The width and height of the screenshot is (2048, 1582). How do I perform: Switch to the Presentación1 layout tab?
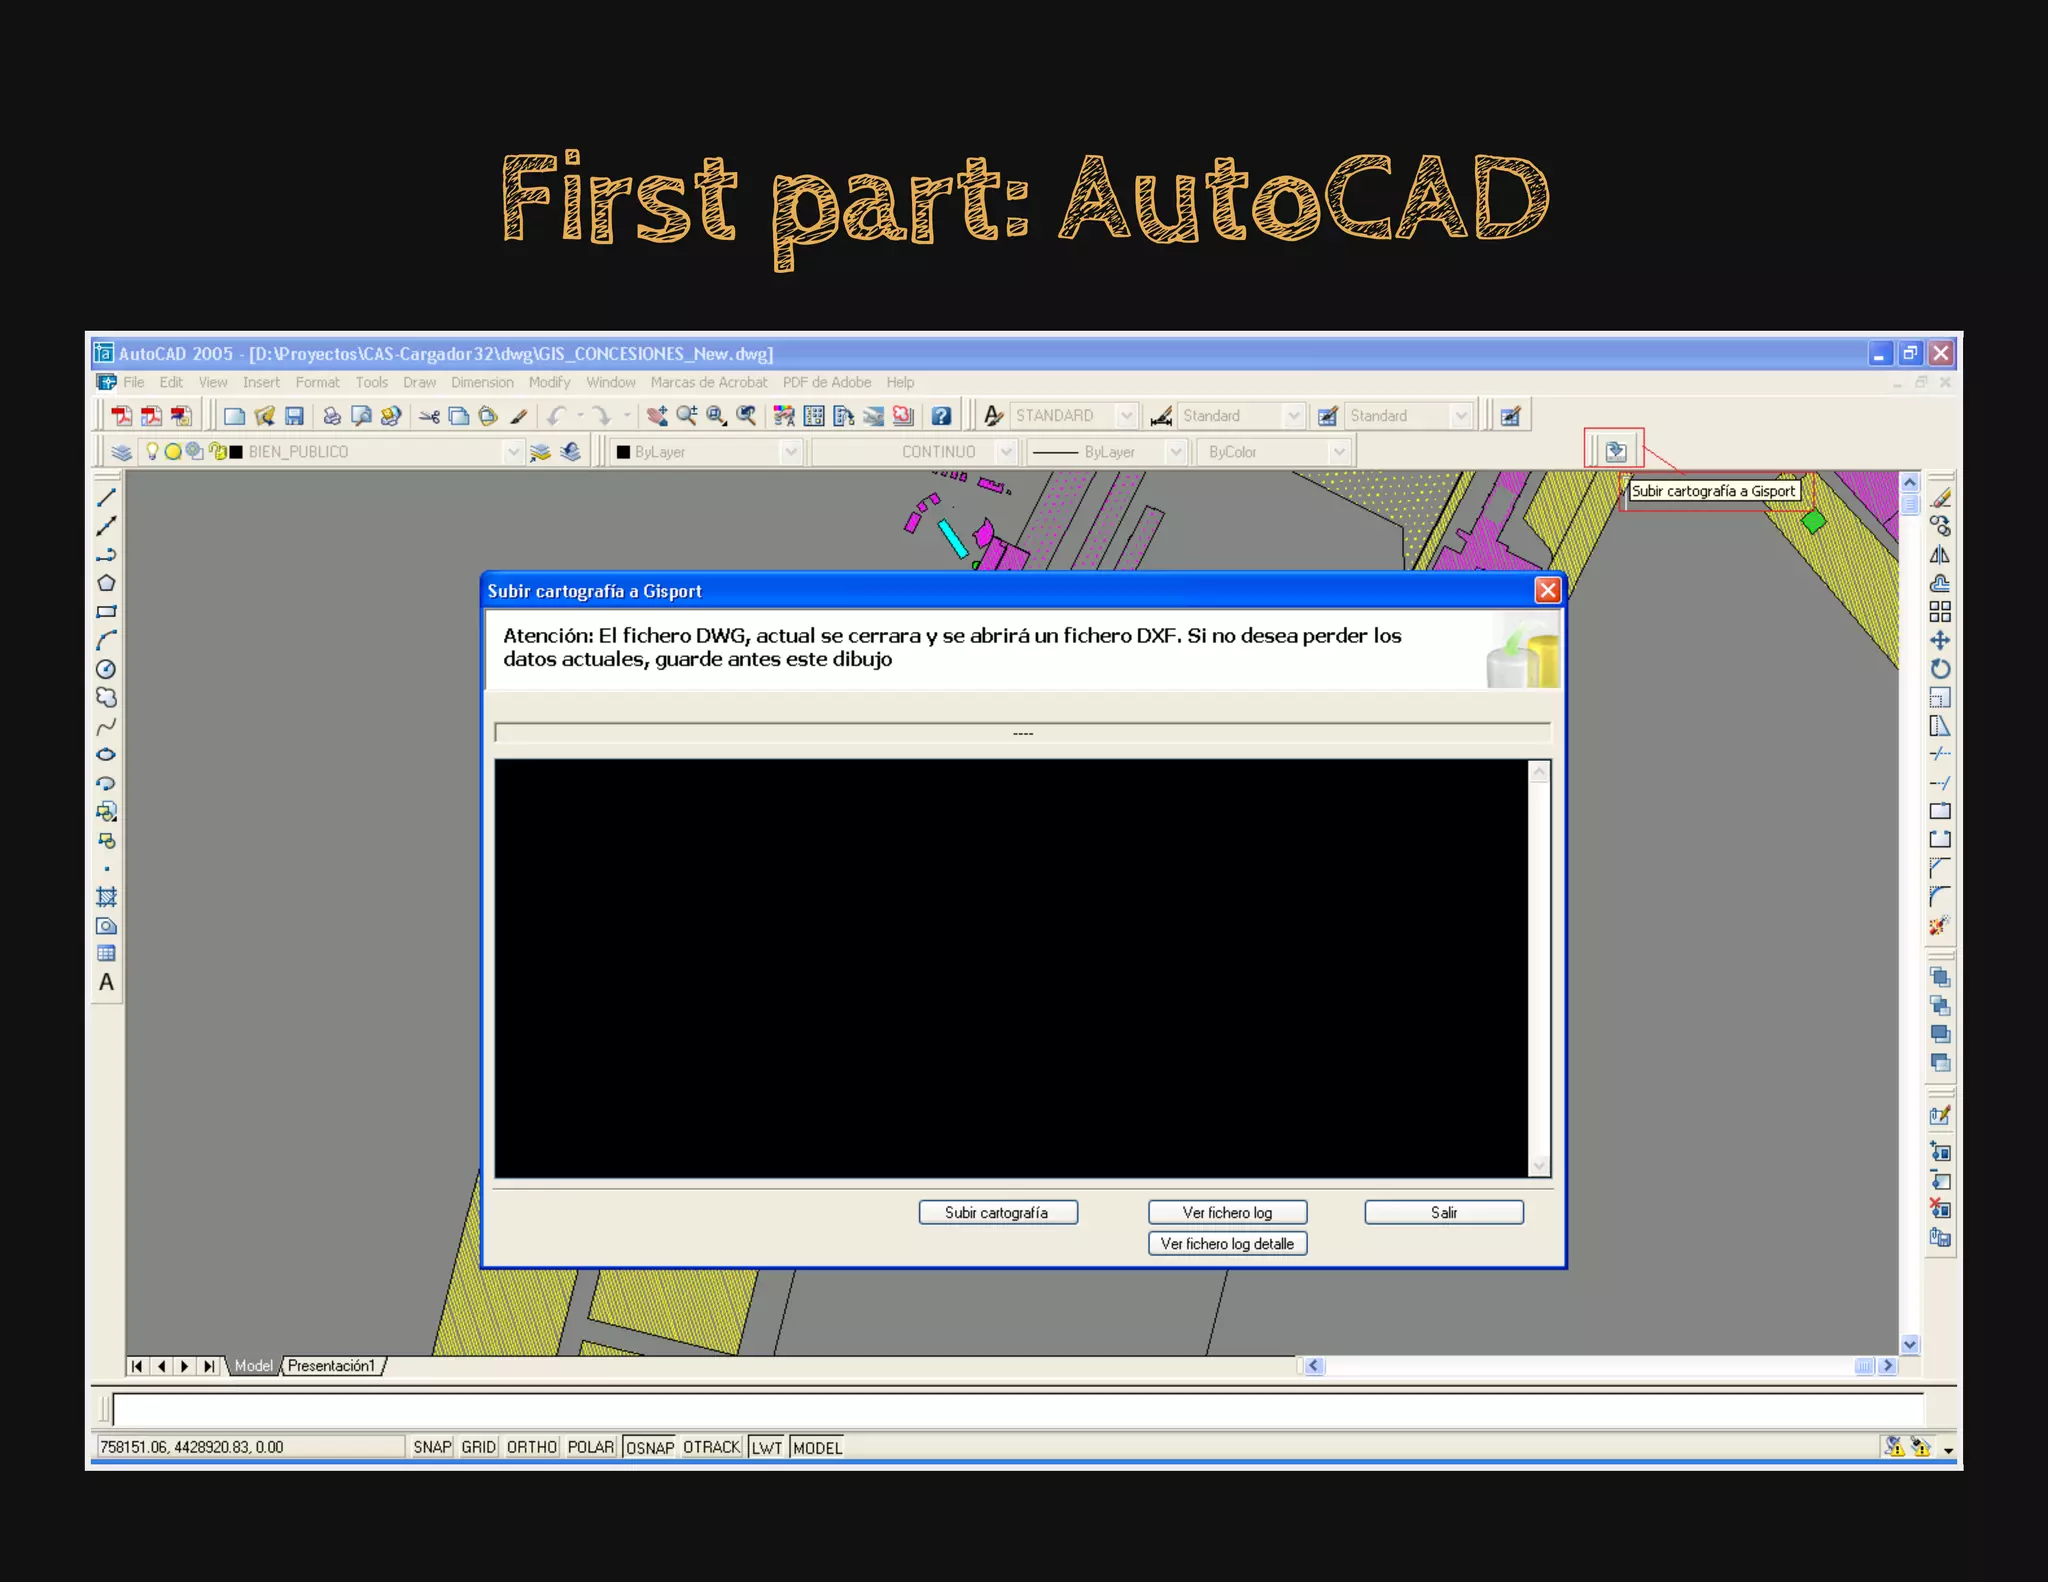click(x=331, y=1366)
